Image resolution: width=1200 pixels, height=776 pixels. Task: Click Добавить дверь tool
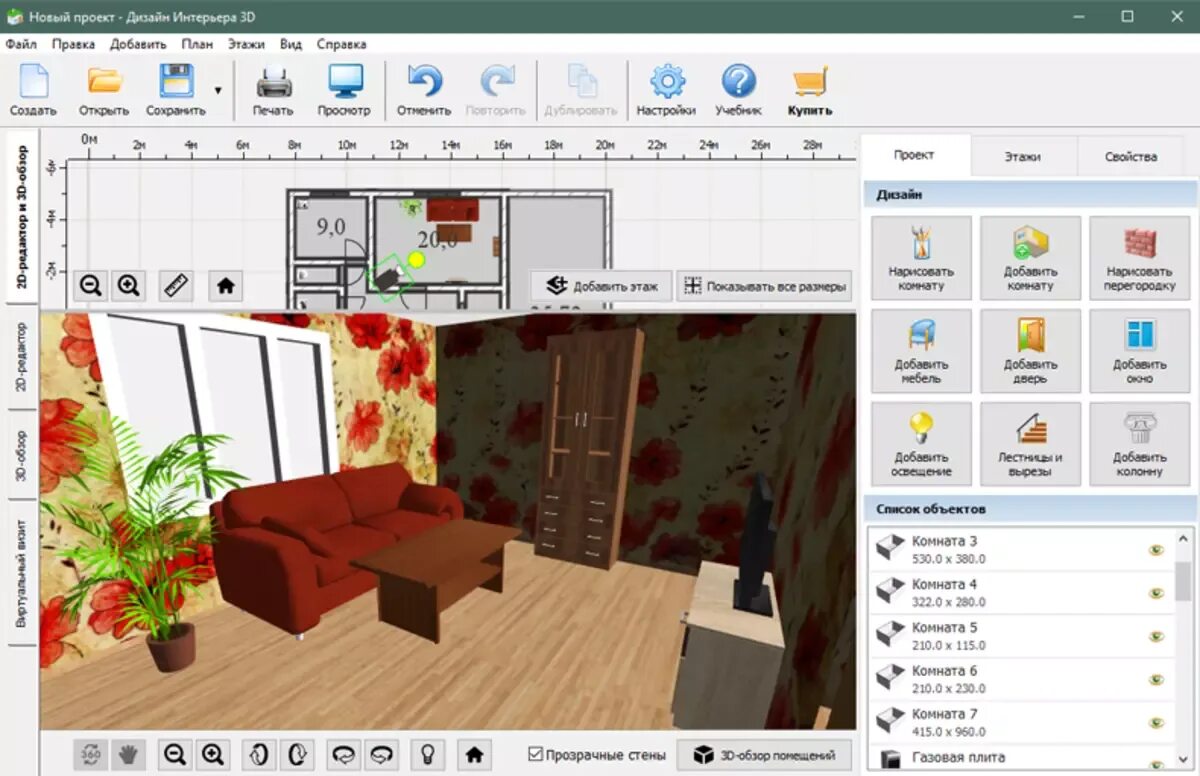[1030, 351]
